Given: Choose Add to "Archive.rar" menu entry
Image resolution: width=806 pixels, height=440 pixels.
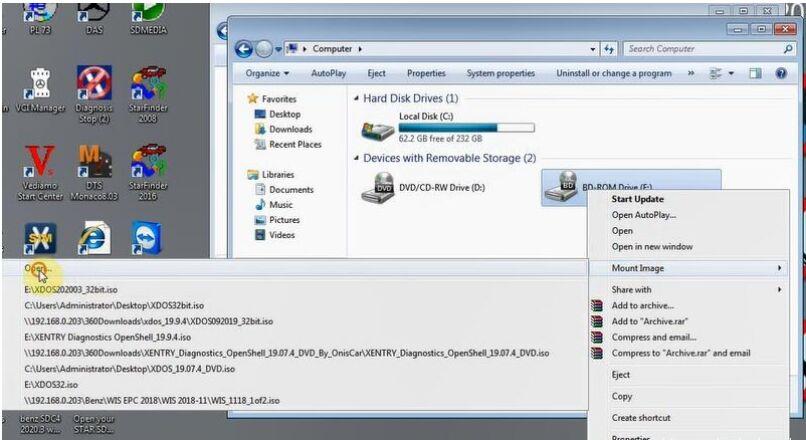Looking at the screenshot, I should click(x=650, y=322).
